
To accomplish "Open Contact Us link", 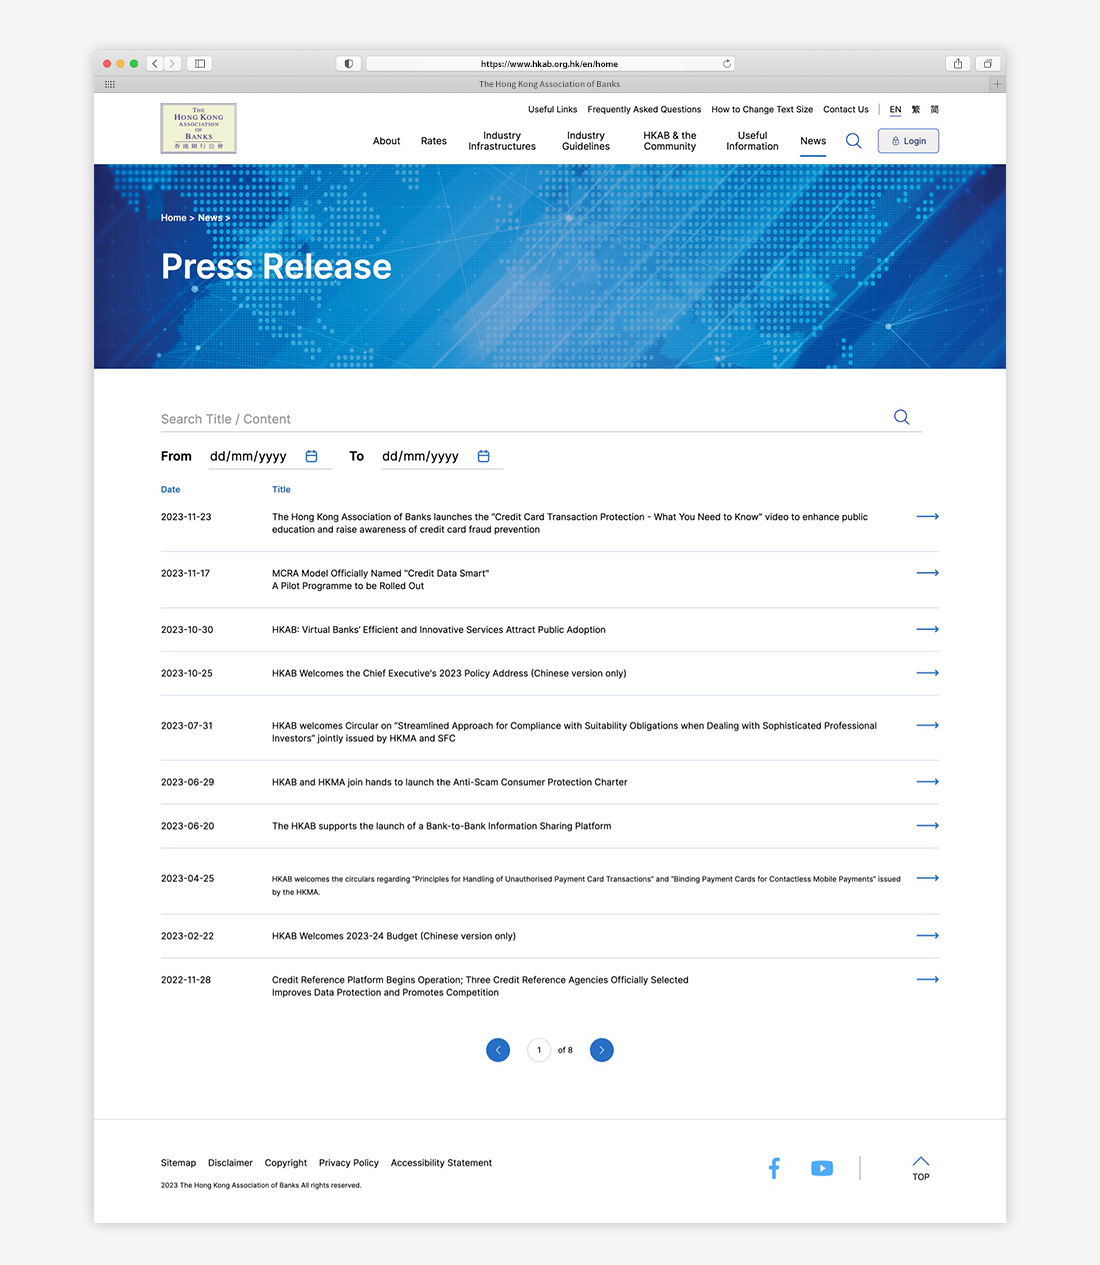I will (x=846, y=109).
